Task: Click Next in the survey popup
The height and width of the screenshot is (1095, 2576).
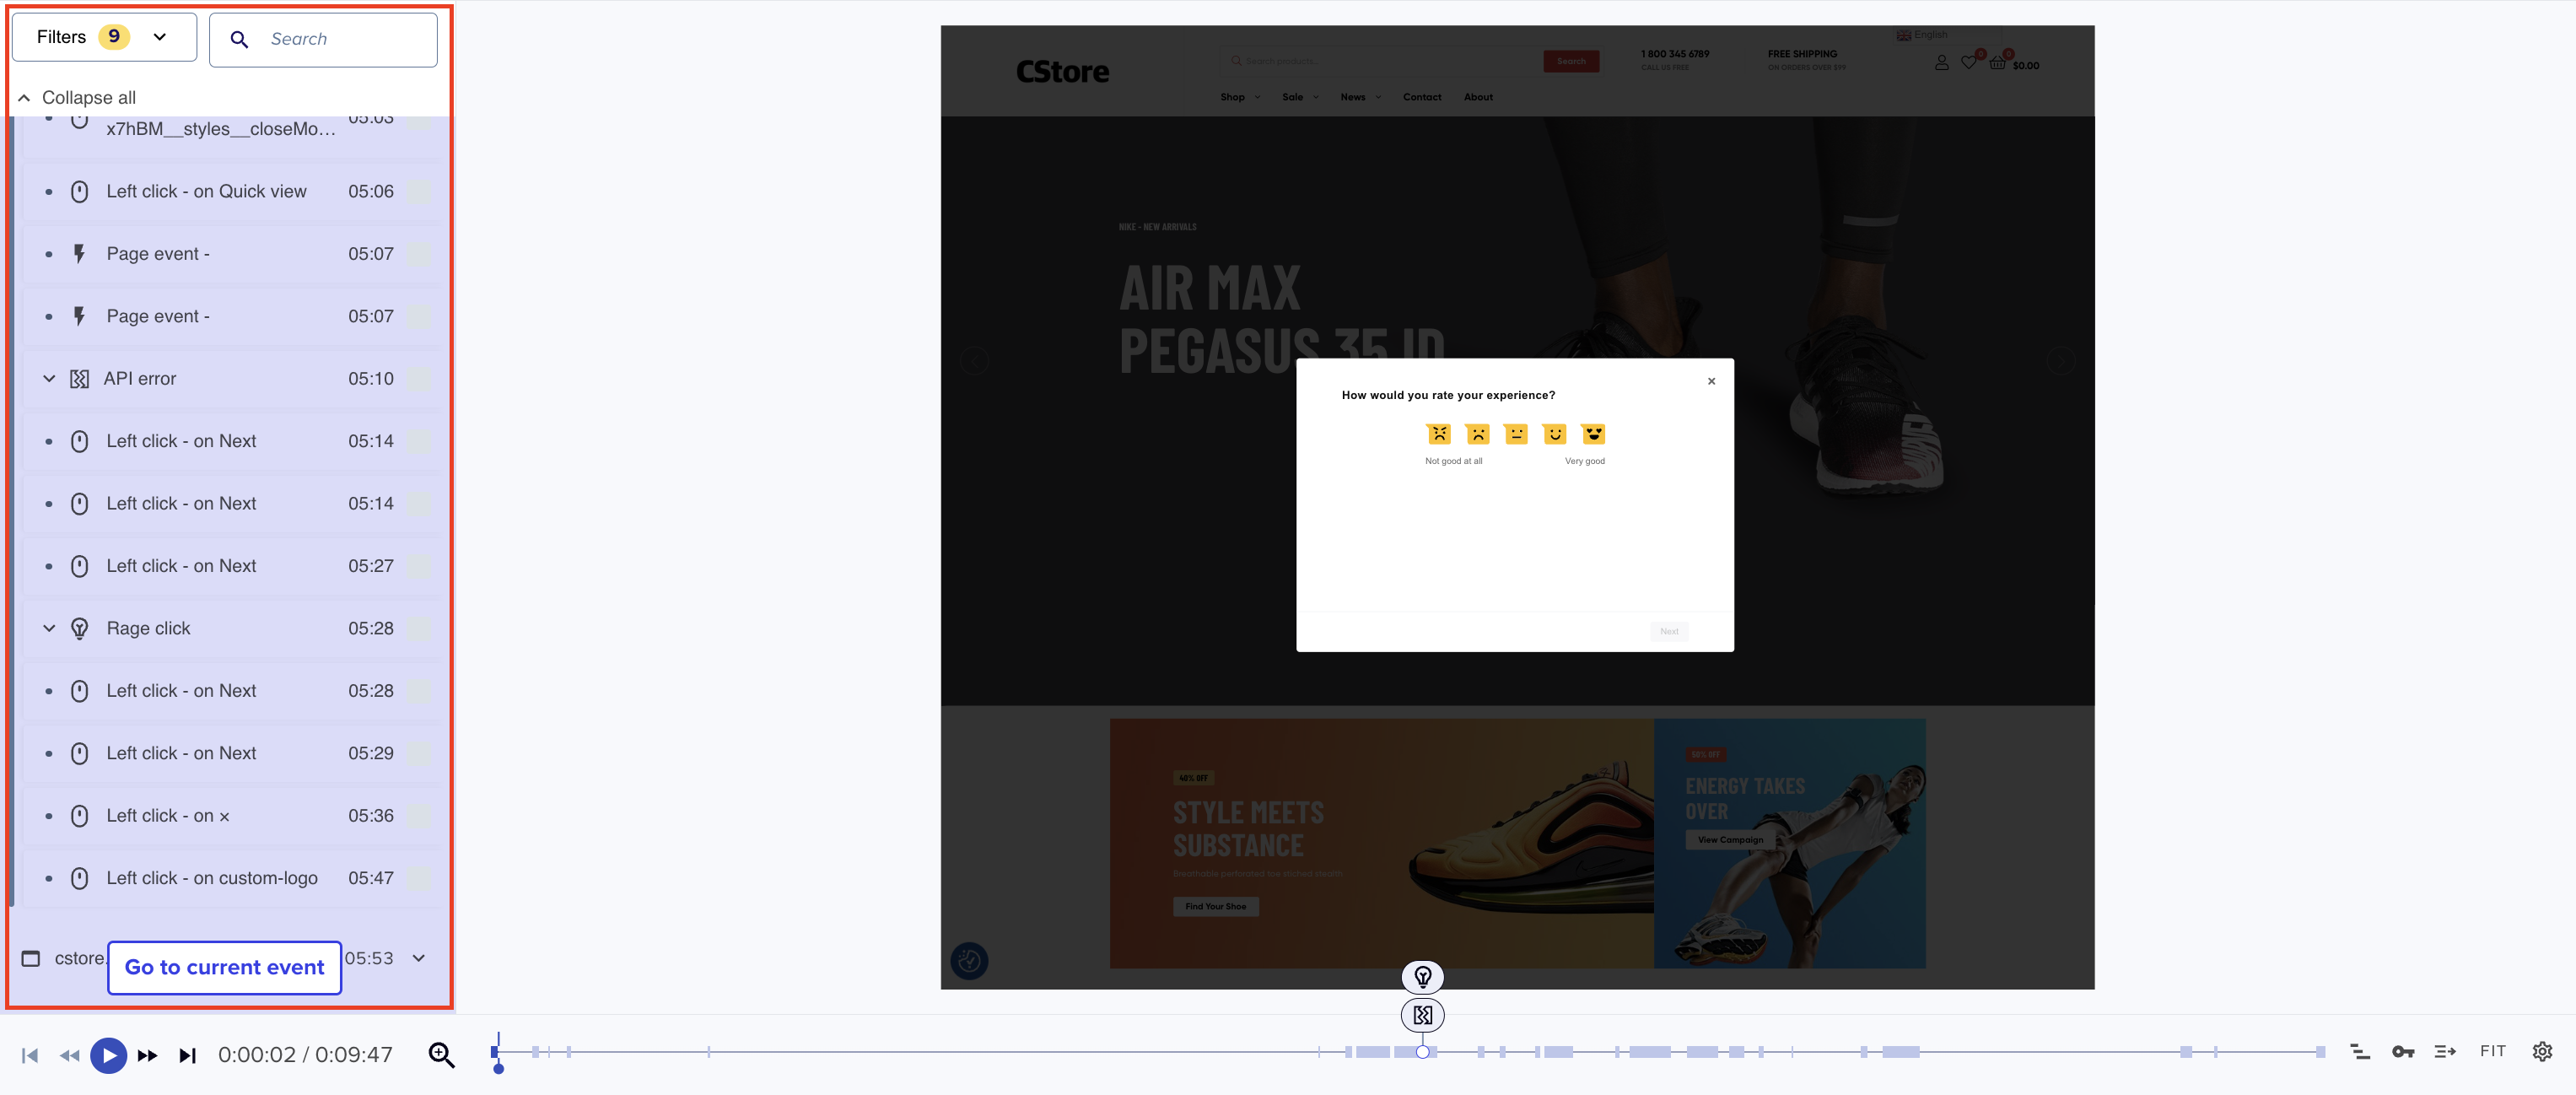Action: click(1669, 632)
